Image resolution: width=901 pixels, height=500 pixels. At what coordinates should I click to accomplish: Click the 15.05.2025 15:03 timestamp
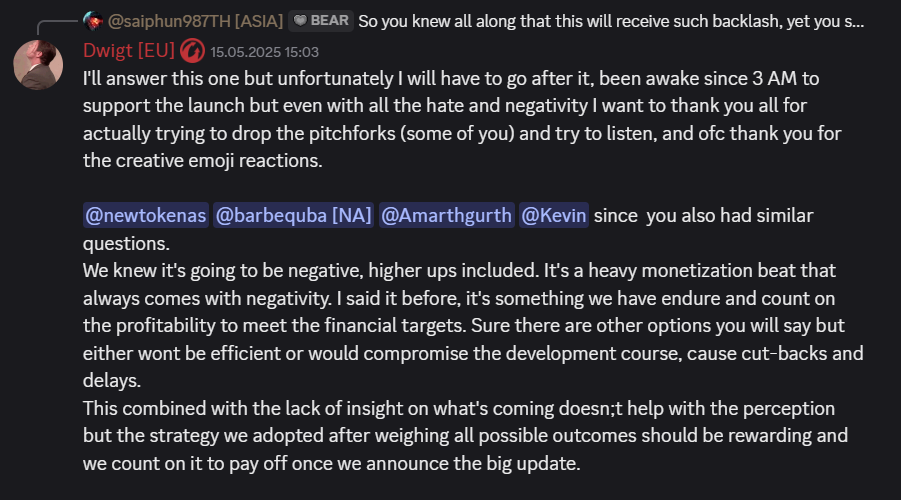pos(264,52)
